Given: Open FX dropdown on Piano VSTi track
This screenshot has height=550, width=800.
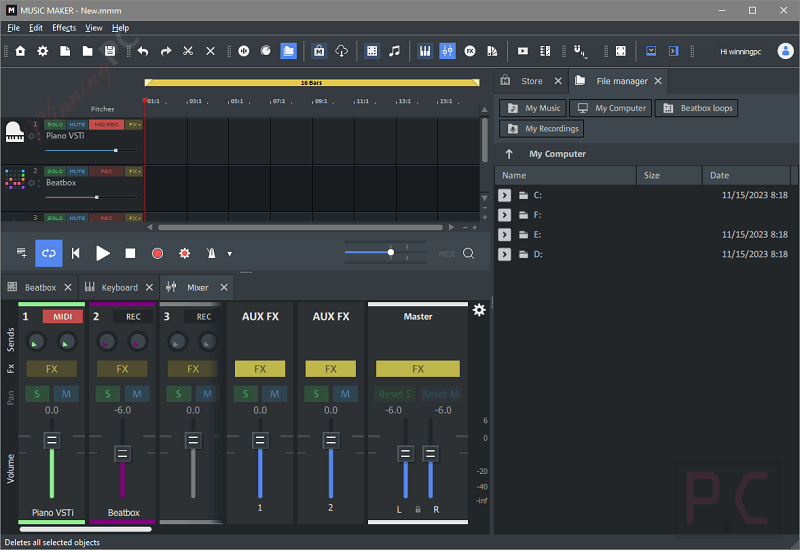Looking at the screenshot, I should (134, 124).
